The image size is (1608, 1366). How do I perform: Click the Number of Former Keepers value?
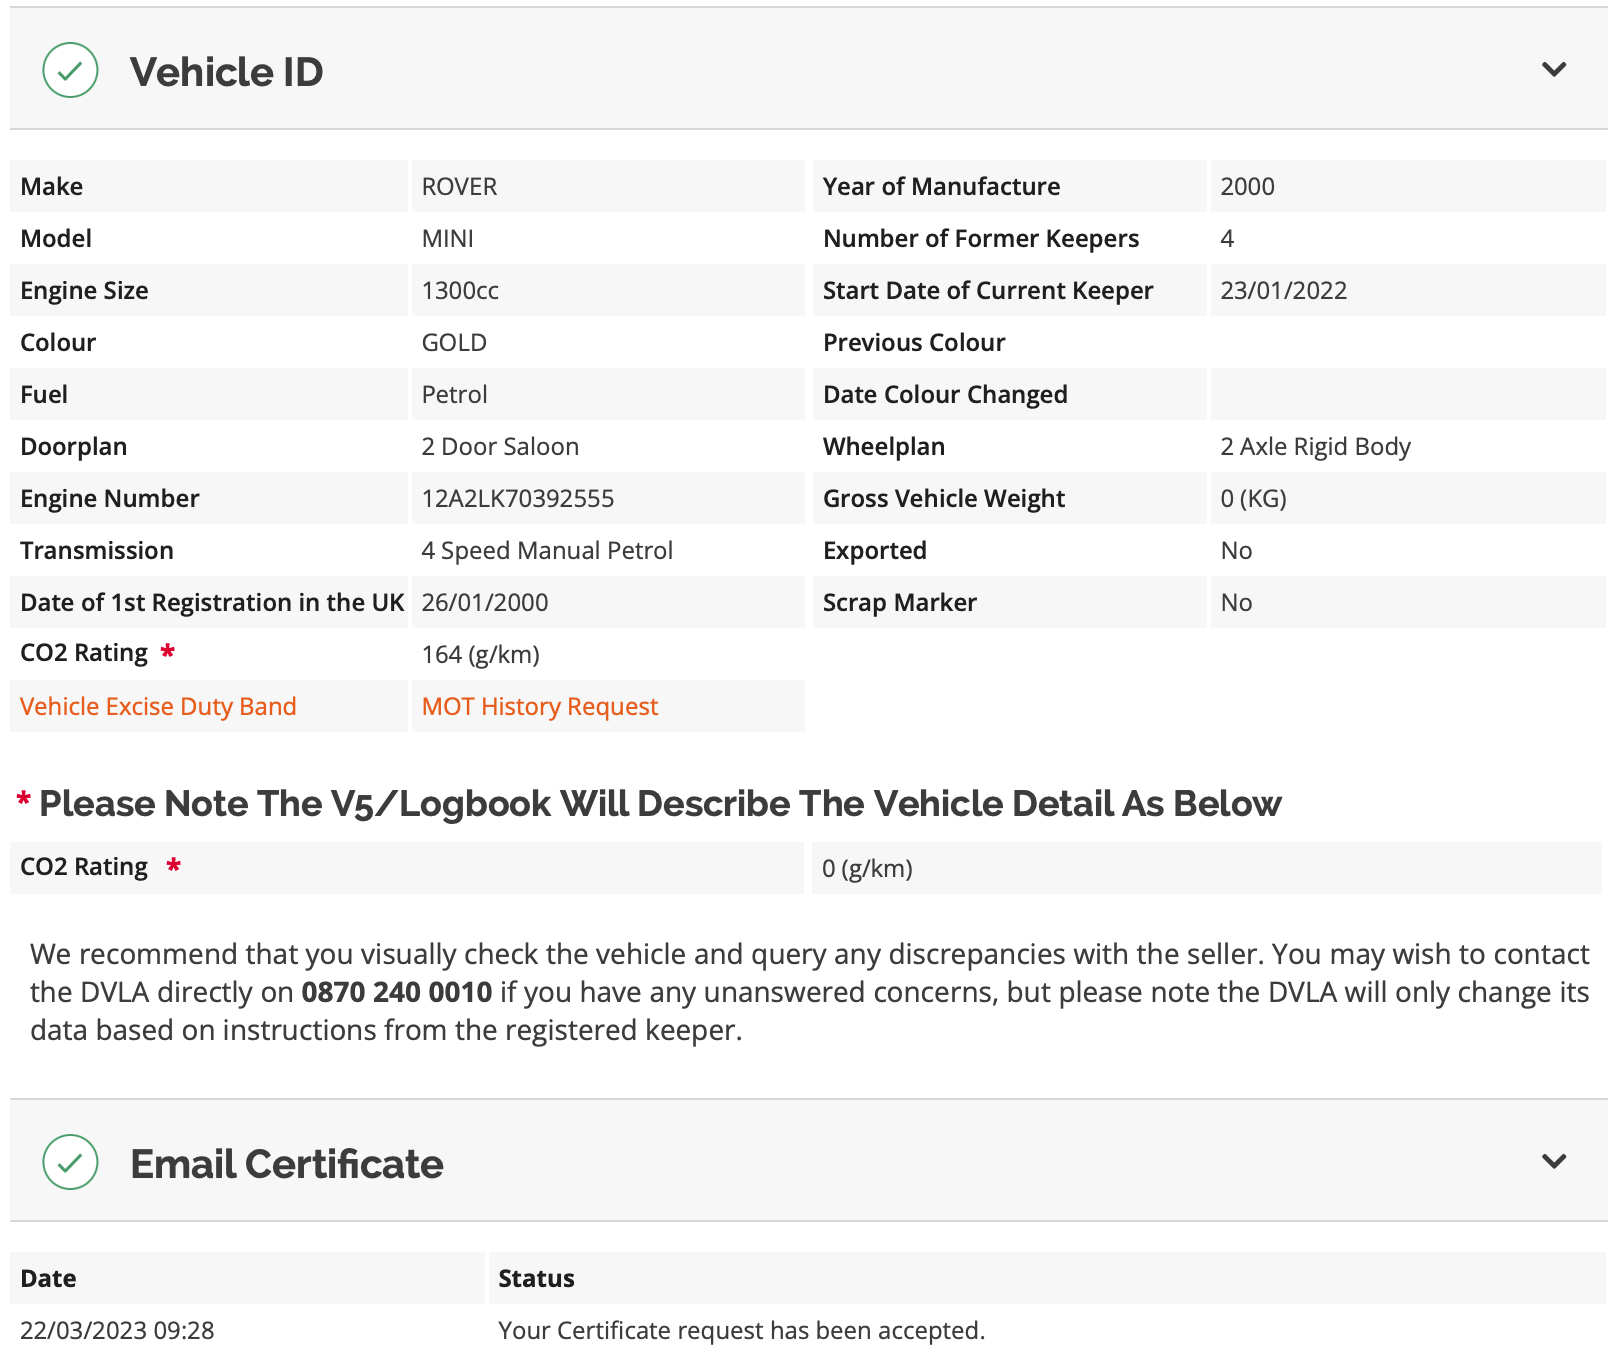click(x=1227, y=238)
